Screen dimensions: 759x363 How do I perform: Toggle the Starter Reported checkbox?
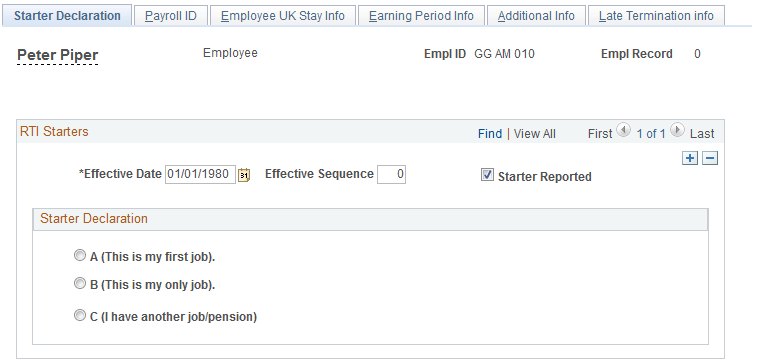487,175
